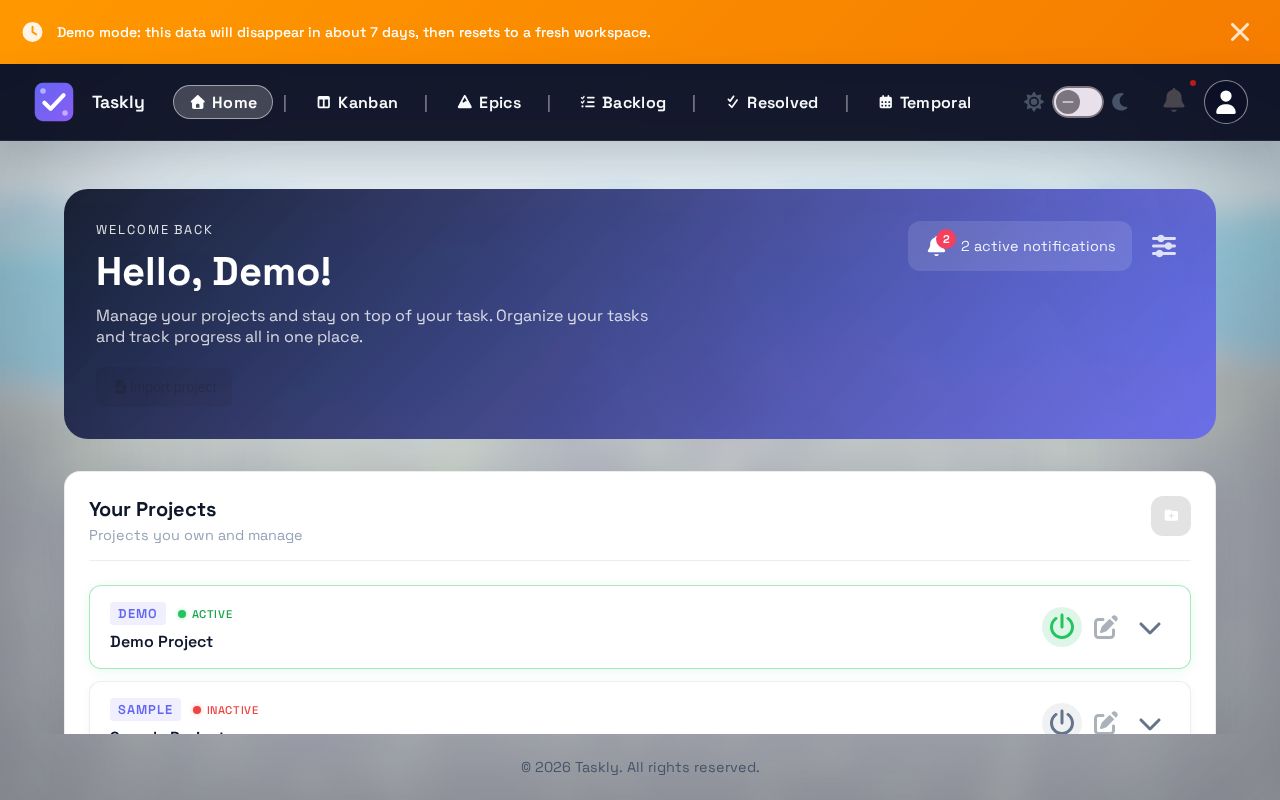Dismiss the demo mode banner
Image resolution: width=1280 pixels, height=800 pixels.
point(1240,32)
